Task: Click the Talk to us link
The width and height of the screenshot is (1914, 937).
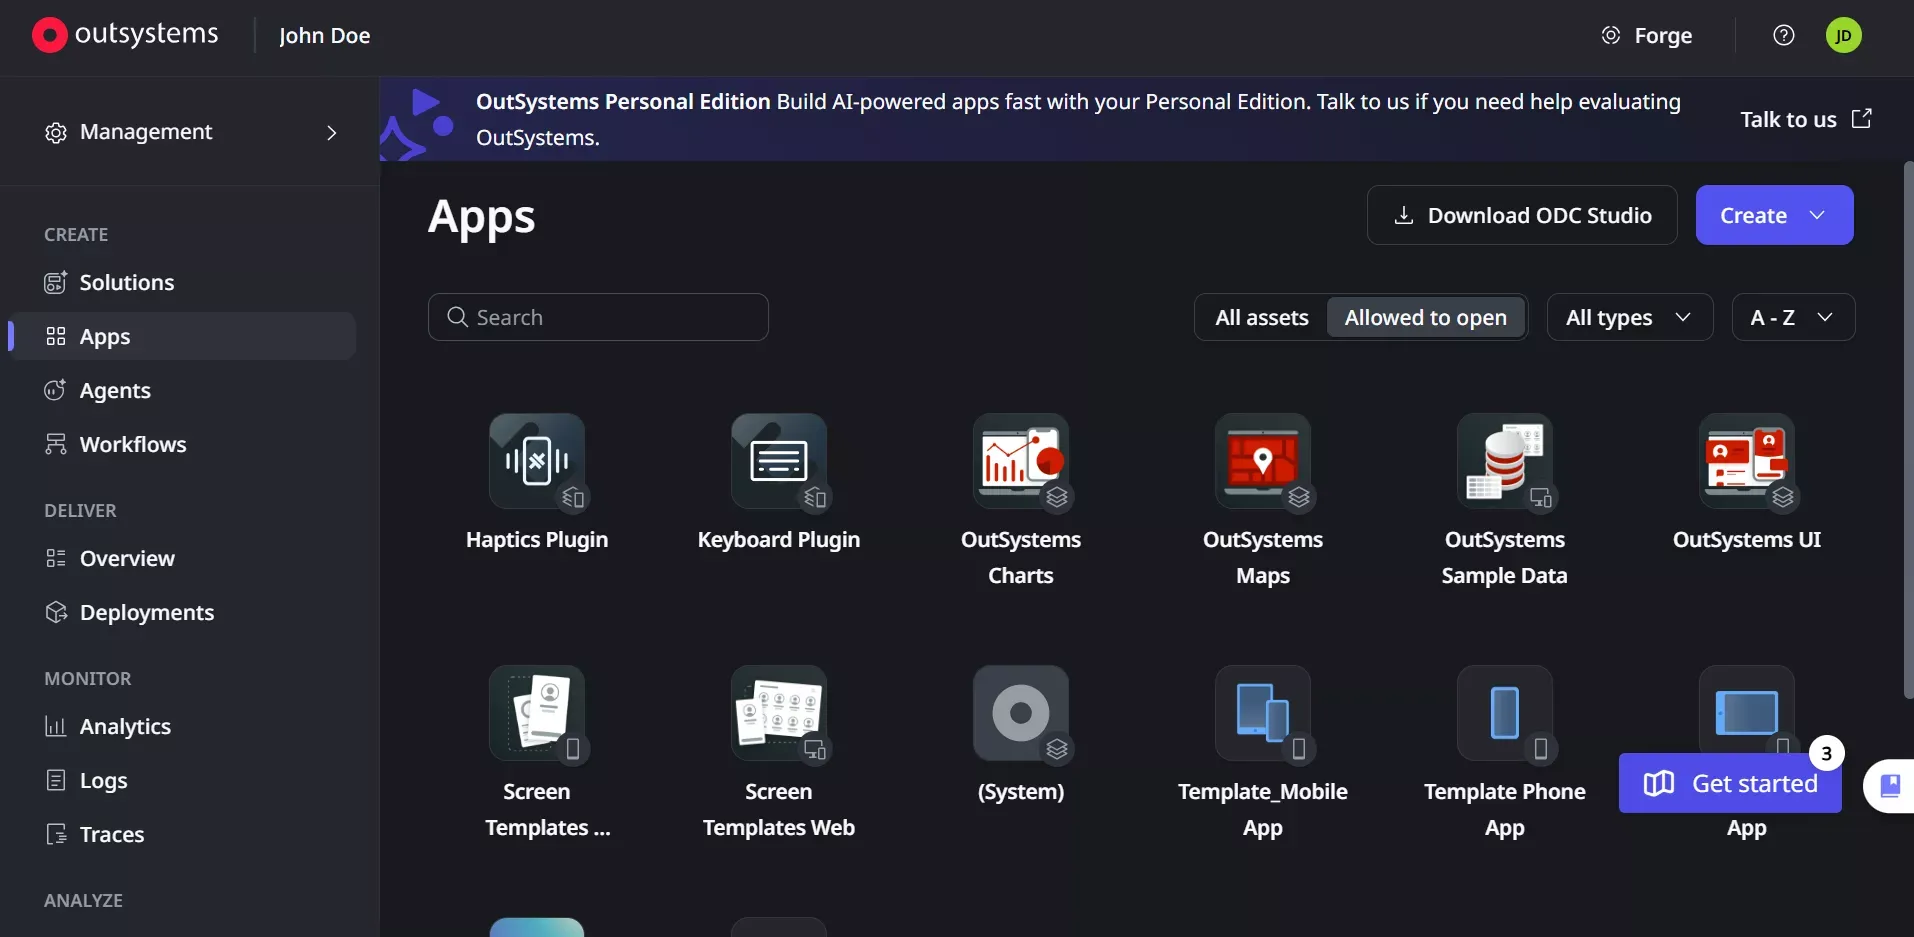Action: pyautogui.click(x=1806, y=119)
